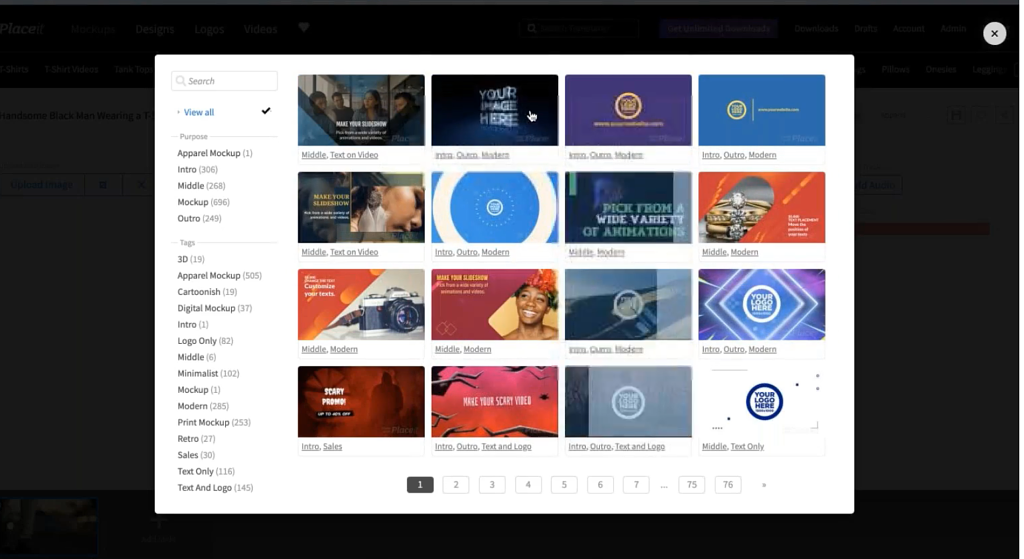Screen dimensions: 1024x559
Task: Jump to page 76 of results
Action: tap(728, 485)
